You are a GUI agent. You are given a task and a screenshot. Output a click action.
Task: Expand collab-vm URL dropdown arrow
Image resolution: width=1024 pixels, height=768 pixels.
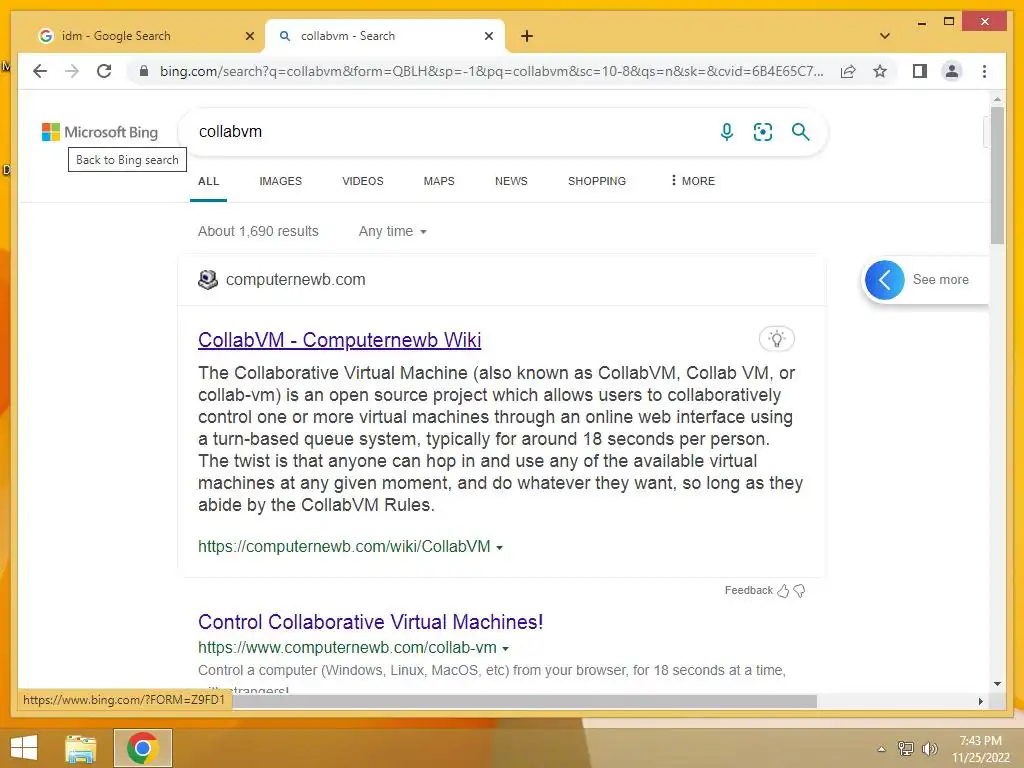(x=505, y=648)
